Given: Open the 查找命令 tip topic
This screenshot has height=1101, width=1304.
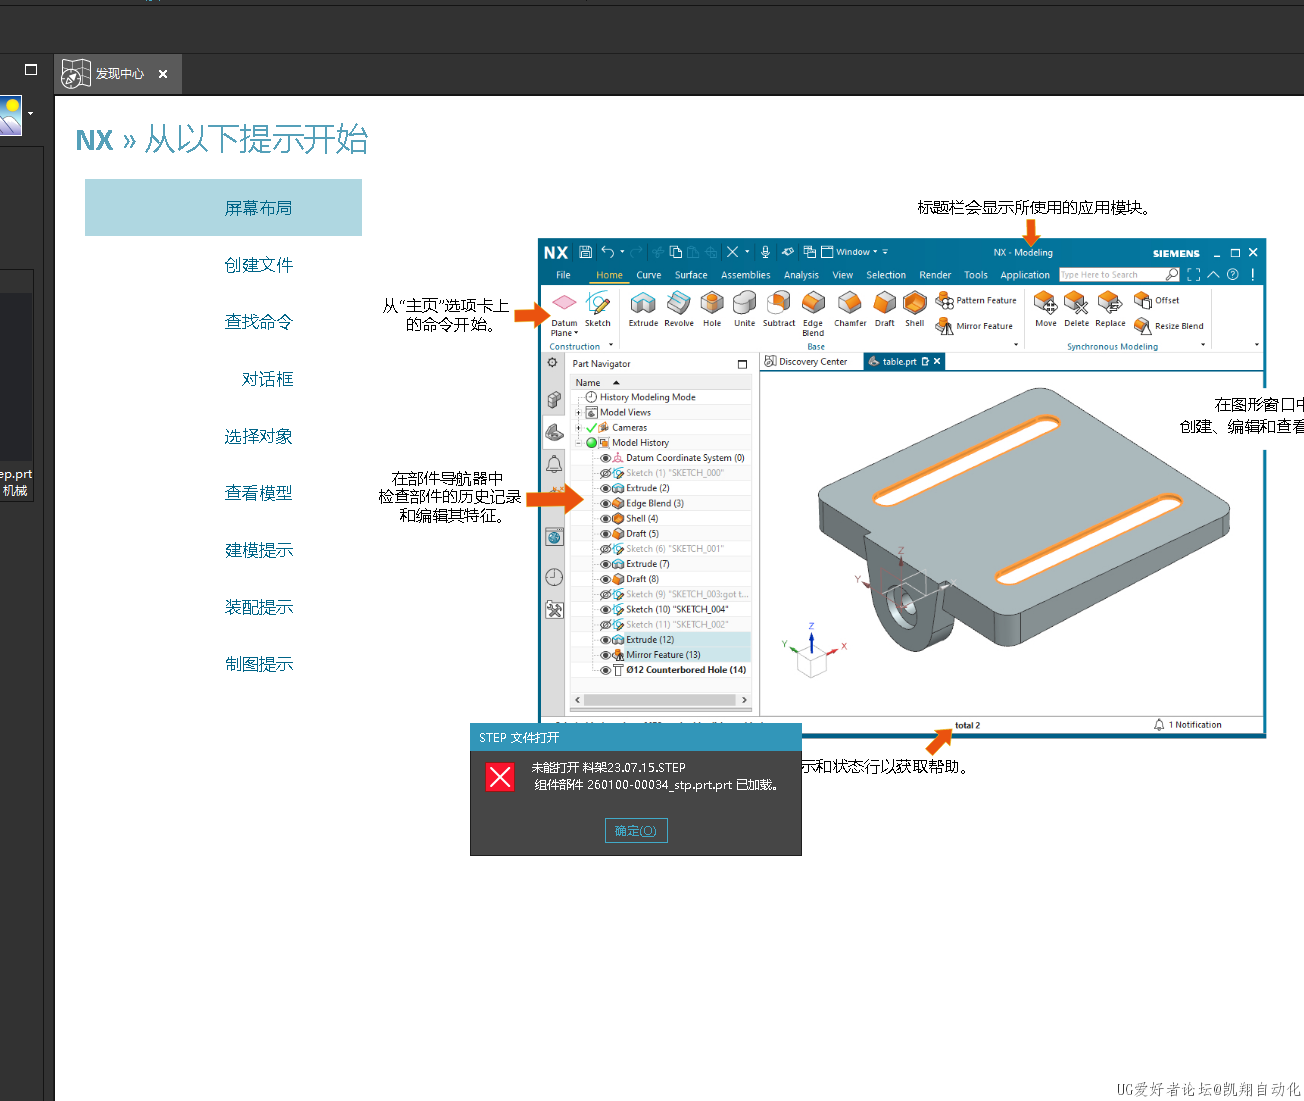Looking at the screenshot, I should pyautogui.click(x=259, y=322).
